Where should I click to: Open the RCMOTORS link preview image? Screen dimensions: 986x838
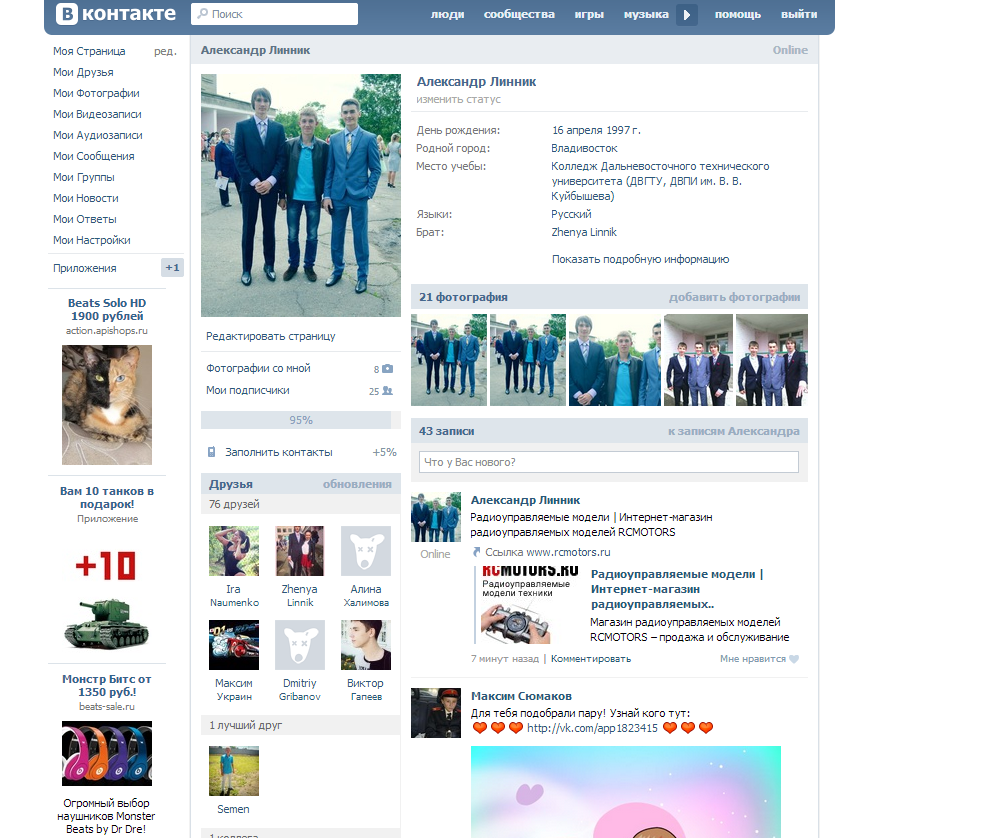coord(528,606)
